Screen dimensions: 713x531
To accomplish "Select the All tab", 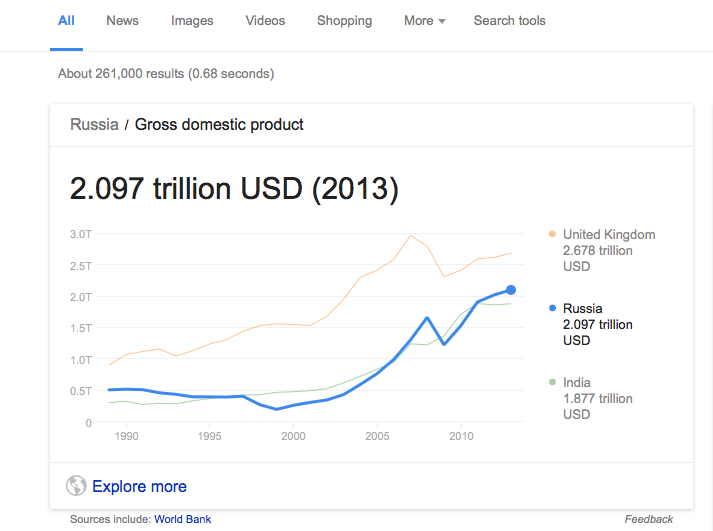I will pos(66,21).
